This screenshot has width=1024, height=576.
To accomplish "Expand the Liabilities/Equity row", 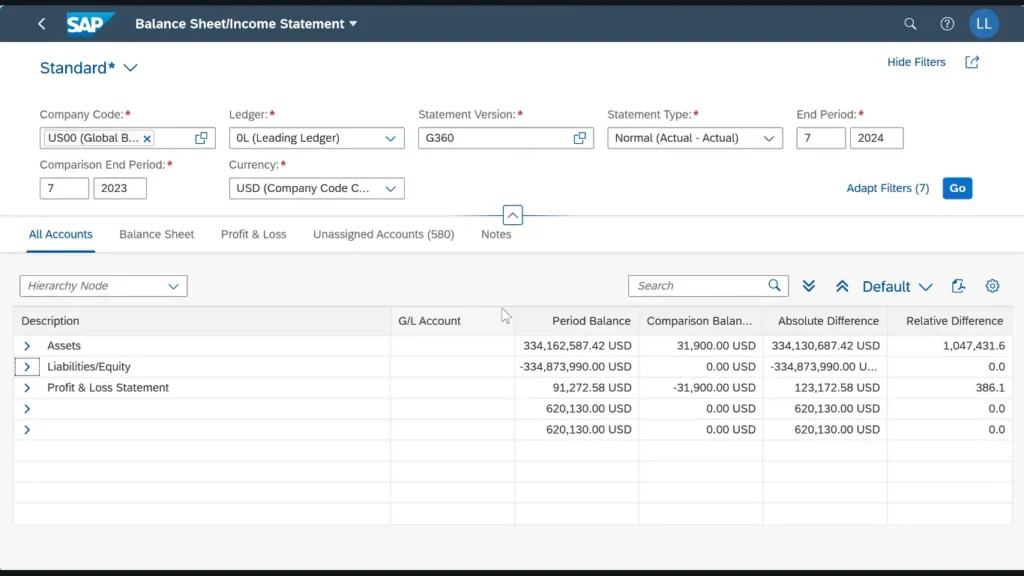I will click(x=27, y=366).
